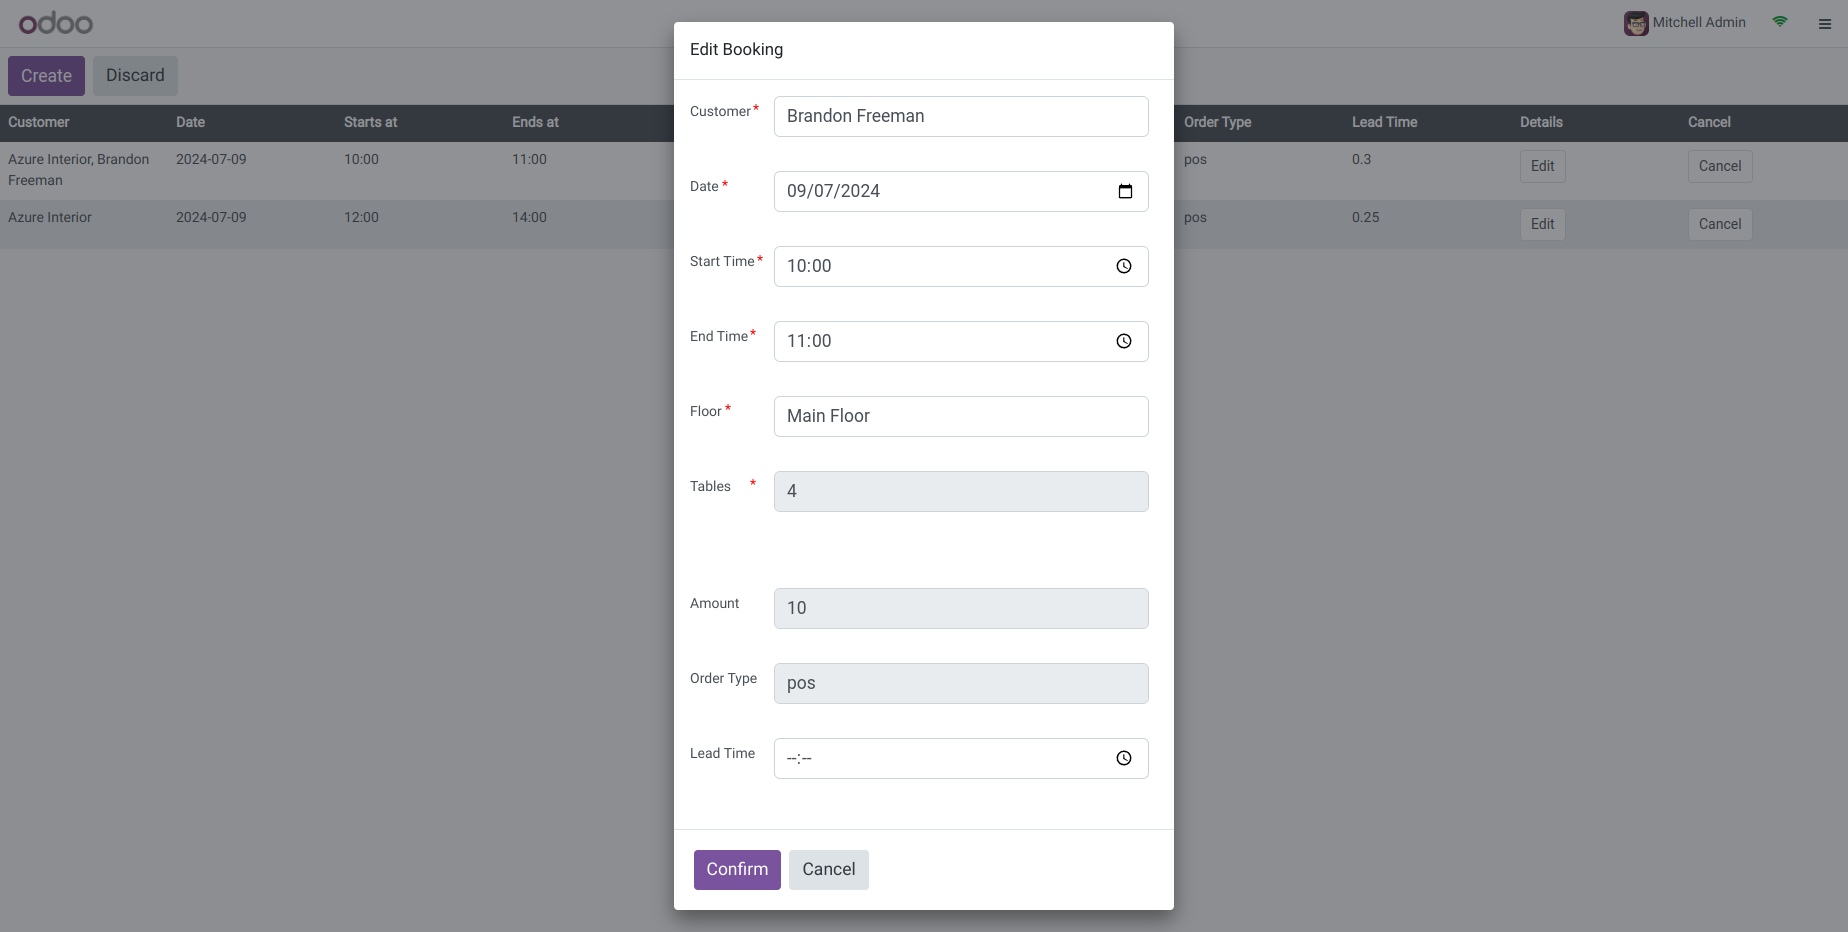Open the hamburger menu icon

[x=1825, y=24]
